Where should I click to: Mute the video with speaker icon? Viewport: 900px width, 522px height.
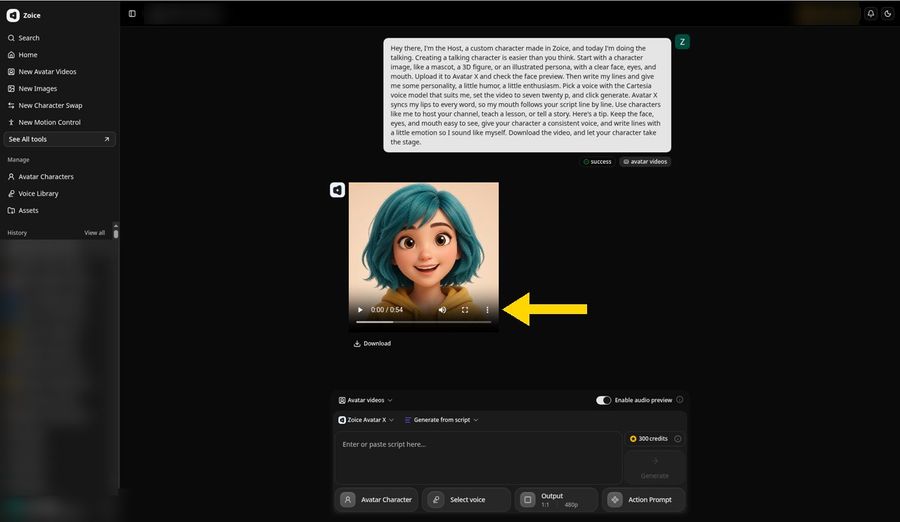tap(442, 310)
